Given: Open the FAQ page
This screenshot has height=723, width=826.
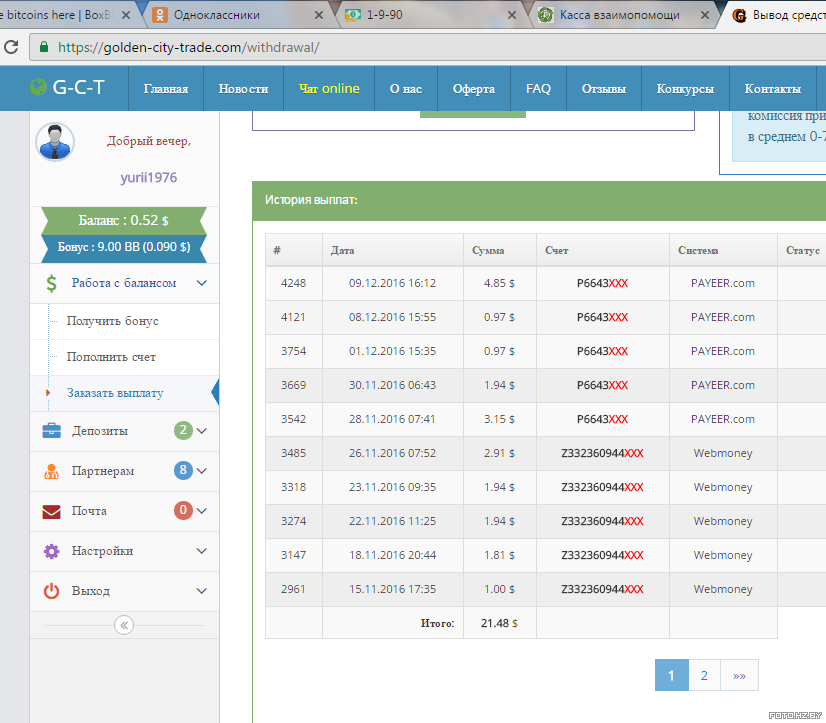Looking at the screenshot, I should (x=538, y=89).
